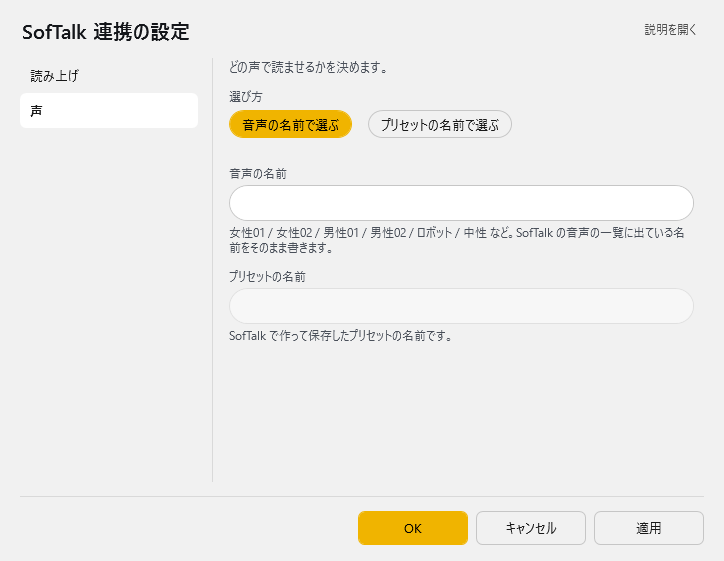Cancel with the キャンセル button

[x=531, y=528]
